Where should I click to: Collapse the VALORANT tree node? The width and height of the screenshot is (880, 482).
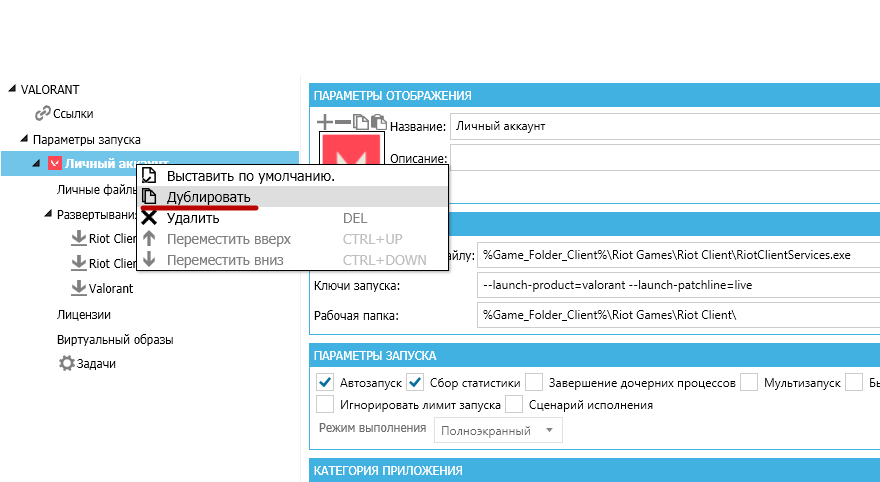point(12,89)
